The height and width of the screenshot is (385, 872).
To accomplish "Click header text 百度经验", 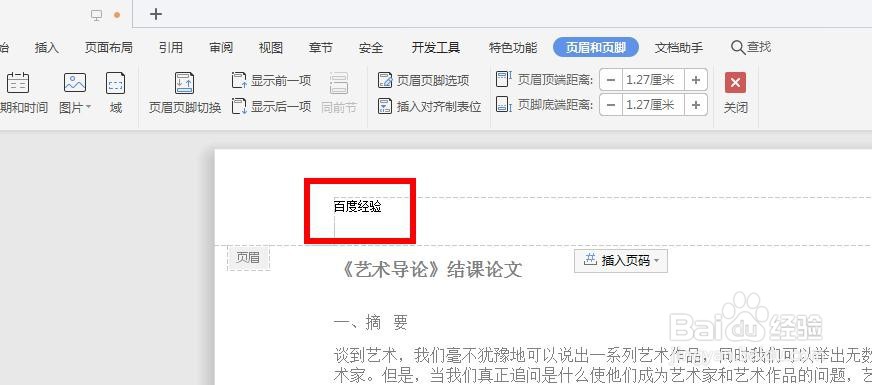I will tap(358, 207).
